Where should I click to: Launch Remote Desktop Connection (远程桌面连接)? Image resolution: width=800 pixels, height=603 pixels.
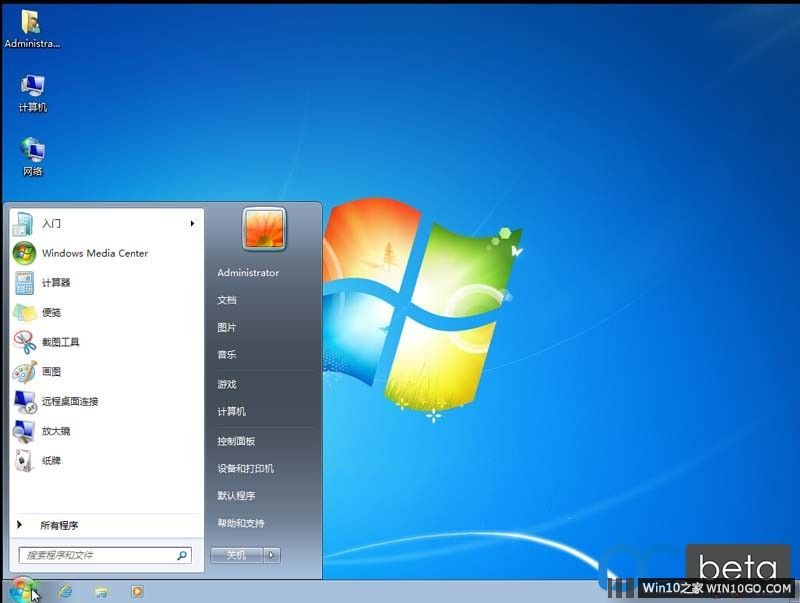(69, 401)
